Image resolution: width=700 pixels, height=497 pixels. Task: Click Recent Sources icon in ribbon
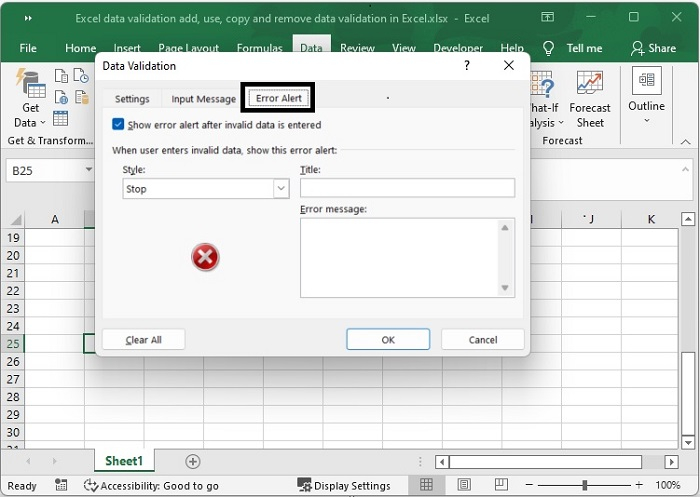[x=81, y=76]
